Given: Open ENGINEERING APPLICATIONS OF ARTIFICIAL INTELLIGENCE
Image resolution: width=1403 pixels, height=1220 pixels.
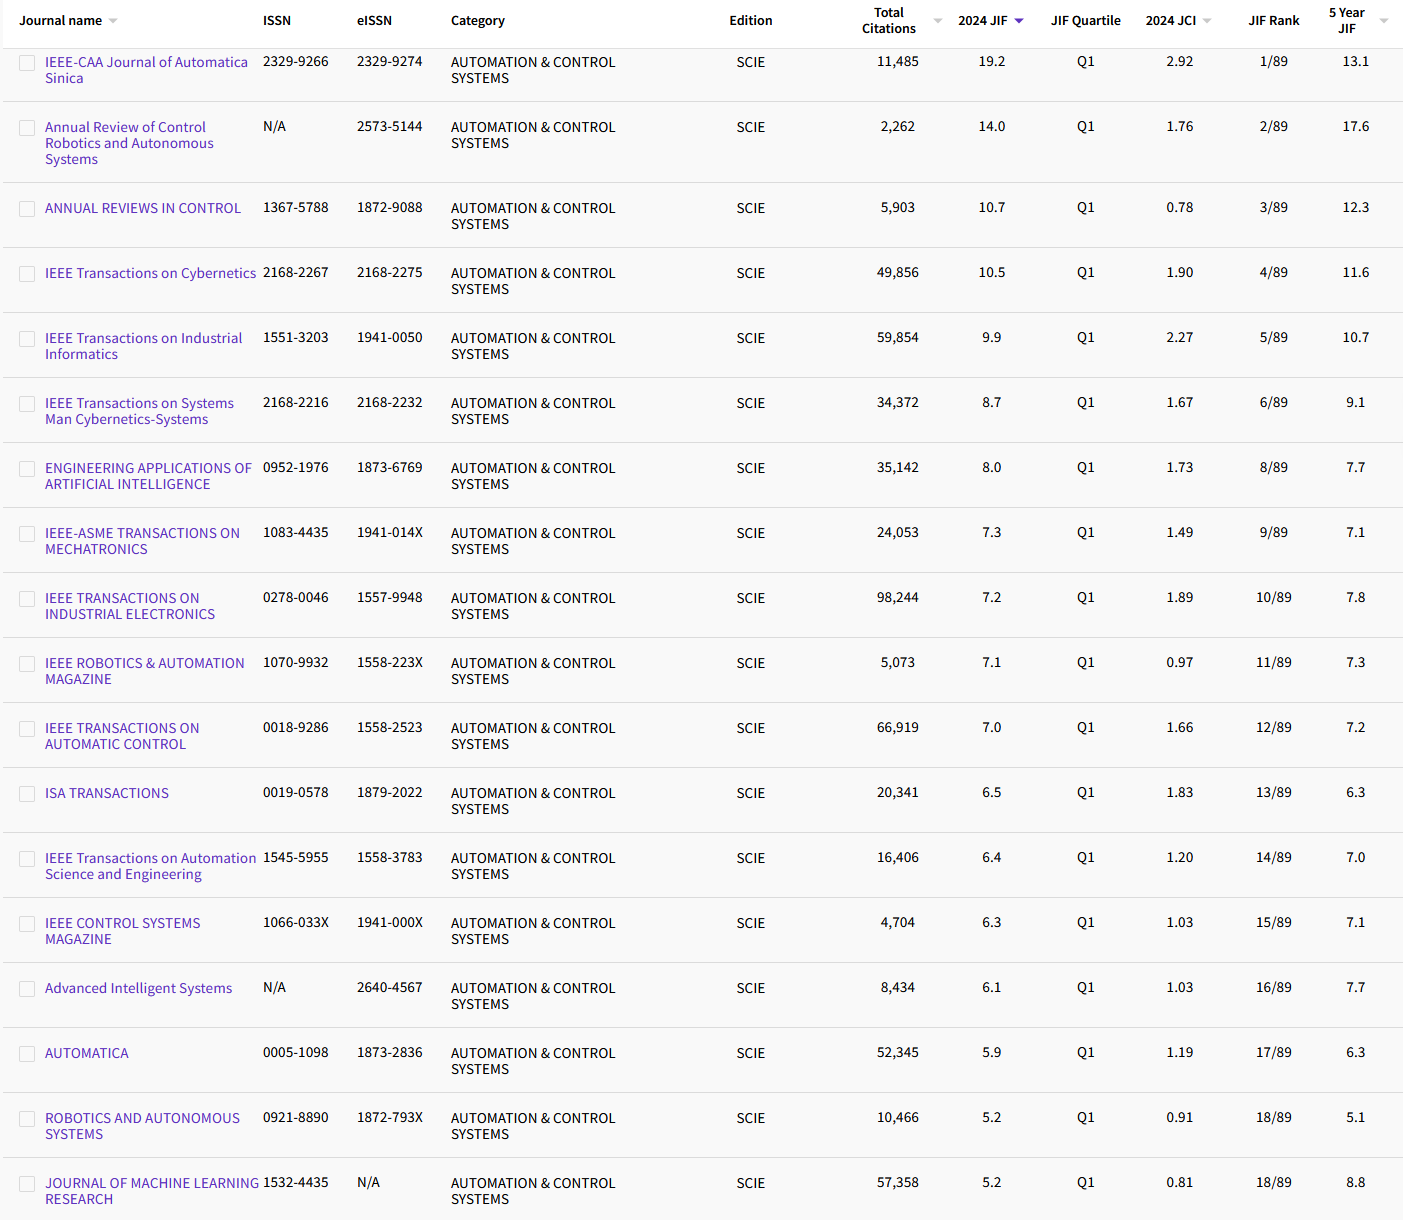Looking at the screenshot, I should click(x=148, y=476).
